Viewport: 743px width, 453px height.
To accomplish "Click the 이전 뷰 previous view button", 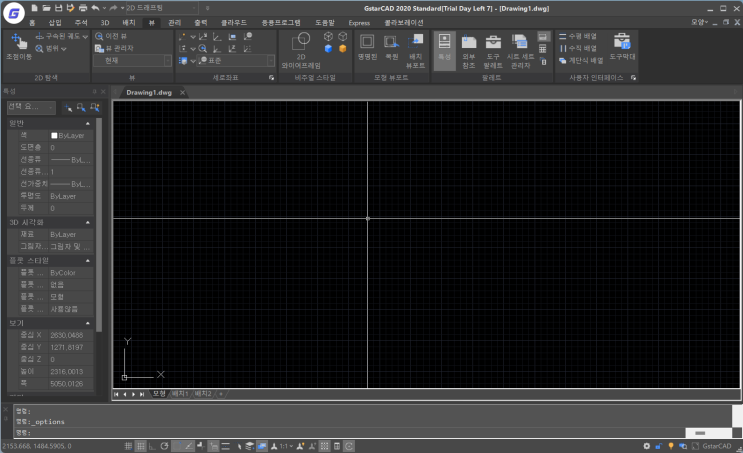I will point(111,36).
